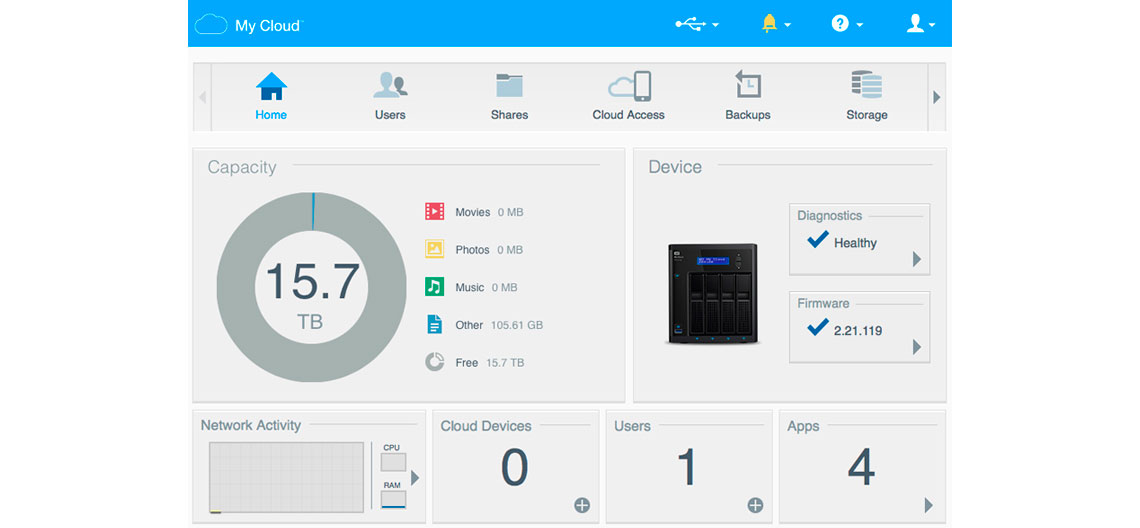This screenshot has width=1140, height=528.
Task: Click the firmware version 2.21.119
Action: coord(858,331)
